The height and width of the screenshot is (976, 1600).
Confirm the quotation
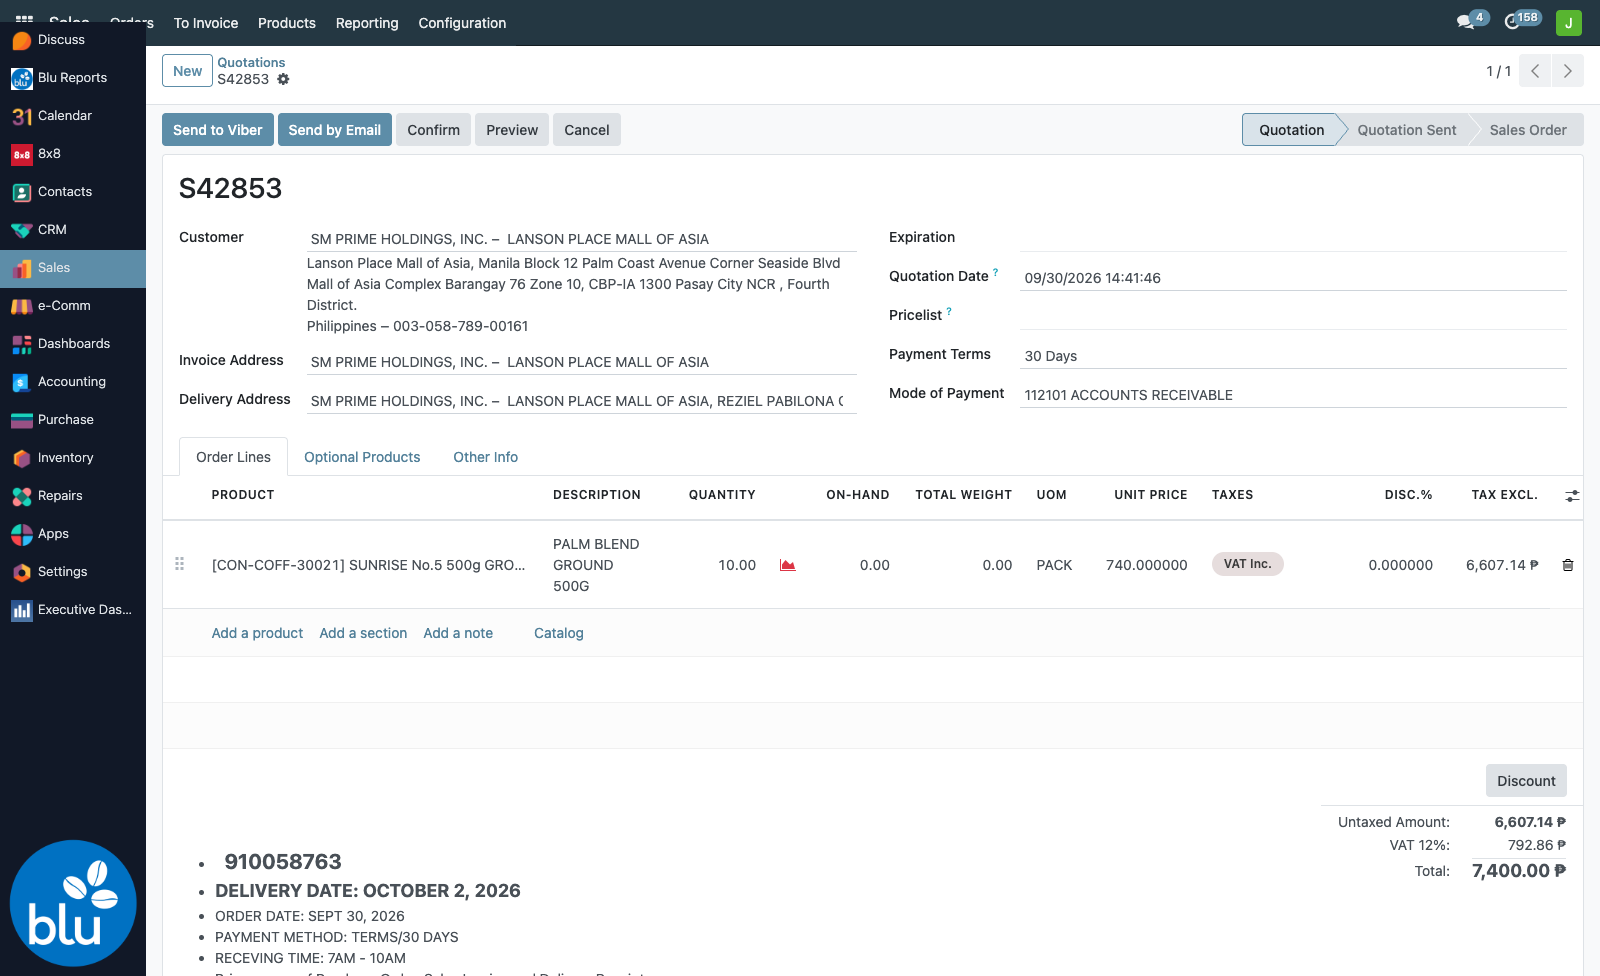(434, 130)
